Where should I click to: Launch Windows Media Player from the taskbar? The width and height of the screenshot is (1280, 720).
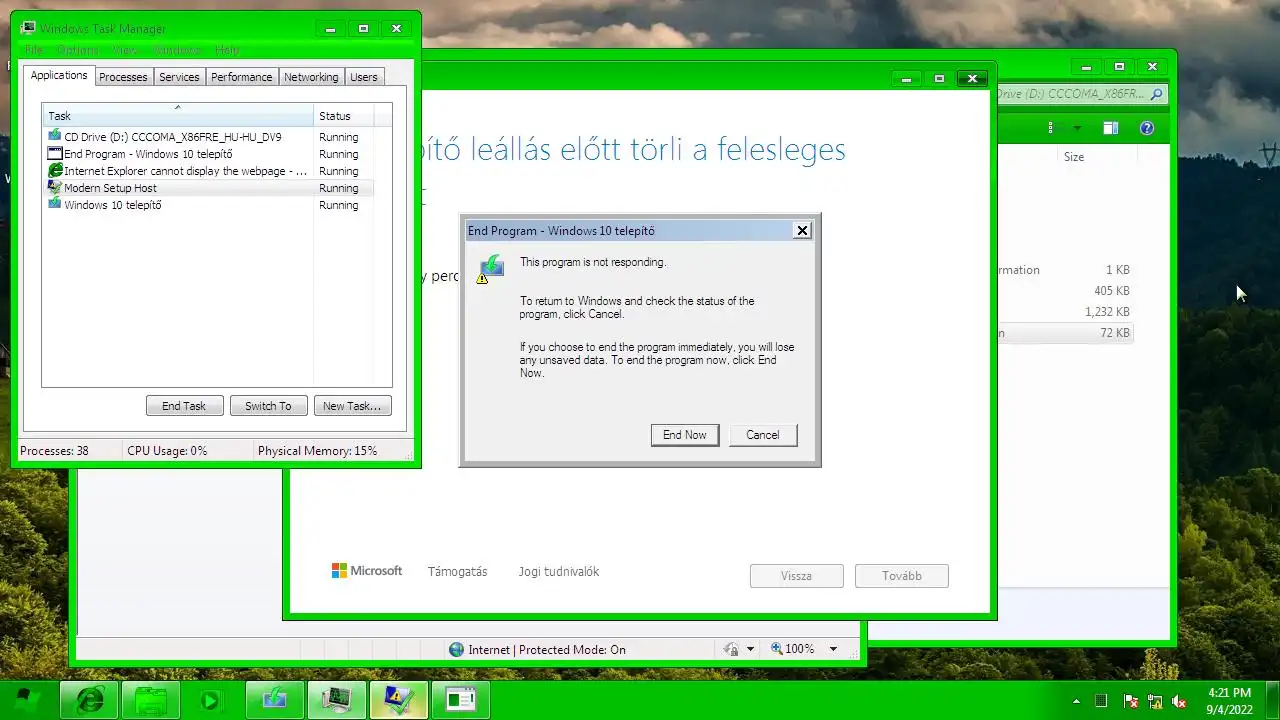pyautogui.click(x=209, y=700)
